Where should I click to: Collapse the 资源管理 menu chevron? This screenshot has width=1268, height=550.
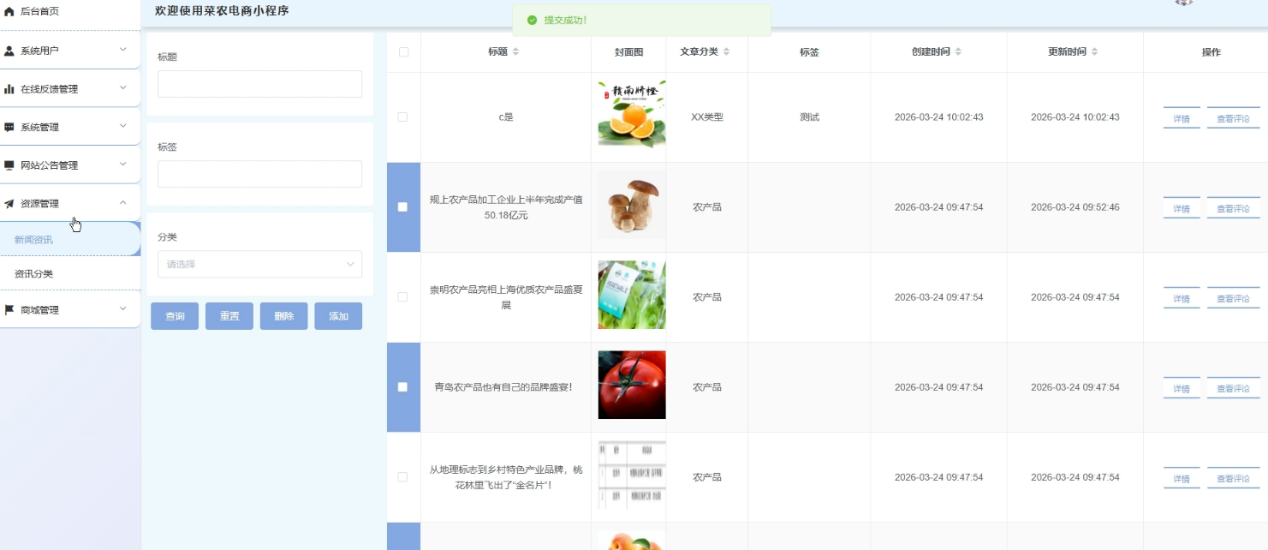coord(123,203)
